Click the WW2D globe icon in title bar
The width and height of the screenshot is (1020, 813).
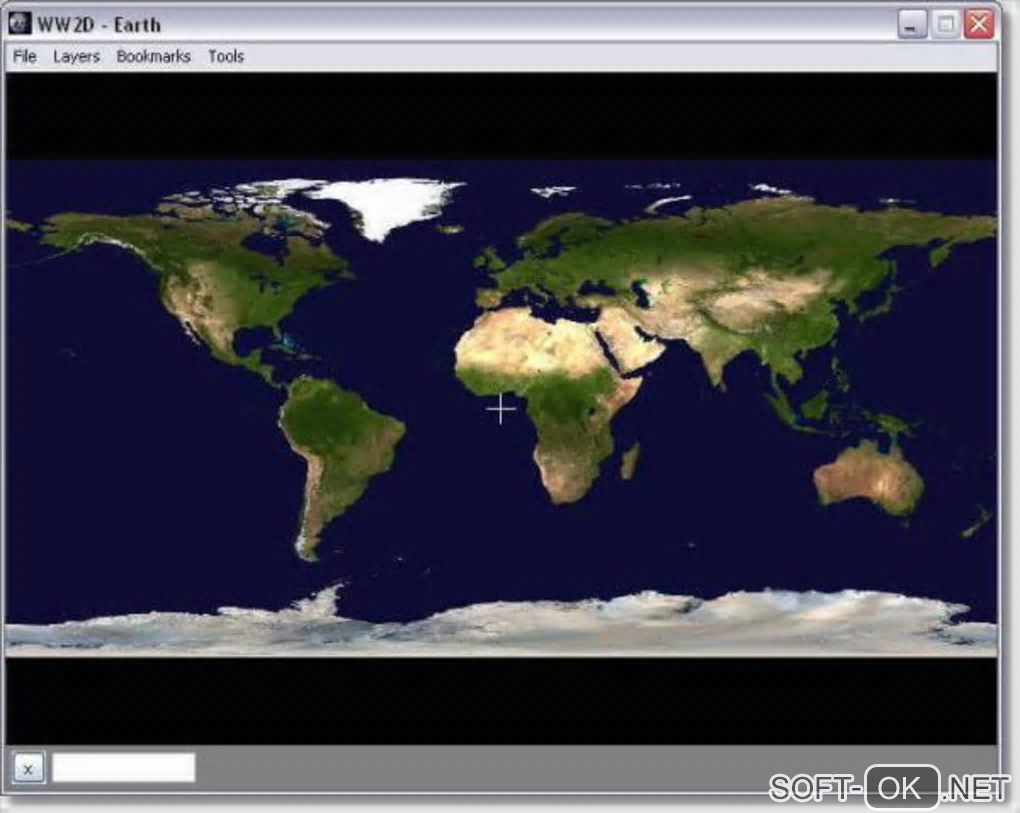click(20, 23)
